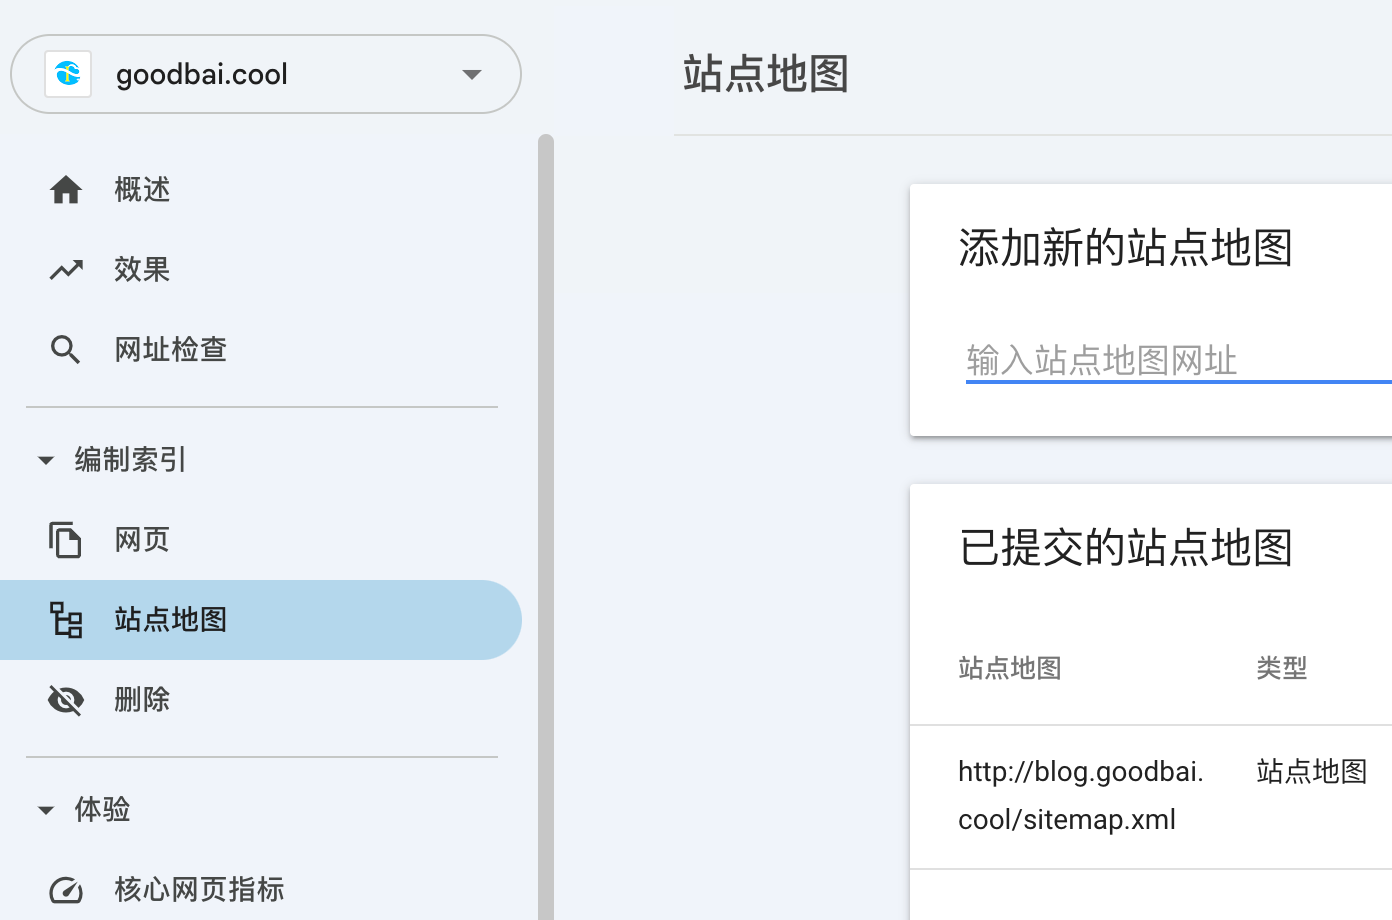
Task: Go to the 效果 performance report
Action: pyautogui.click(x=142, y=269)
